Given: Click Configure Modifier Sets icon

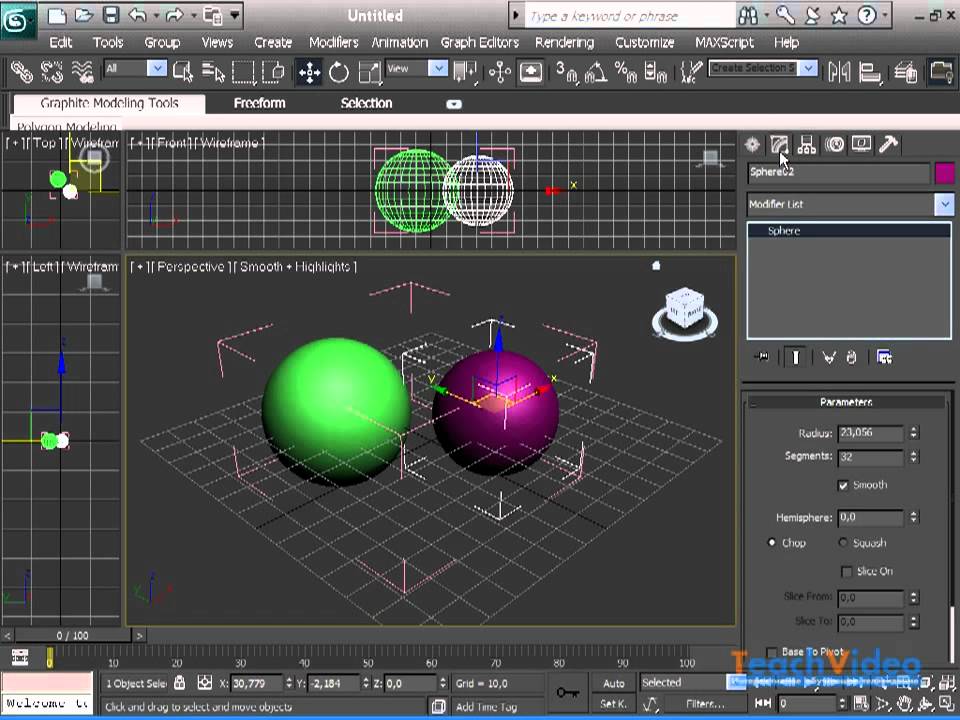Looking at the screenshot, I should (x=884, y=357).
